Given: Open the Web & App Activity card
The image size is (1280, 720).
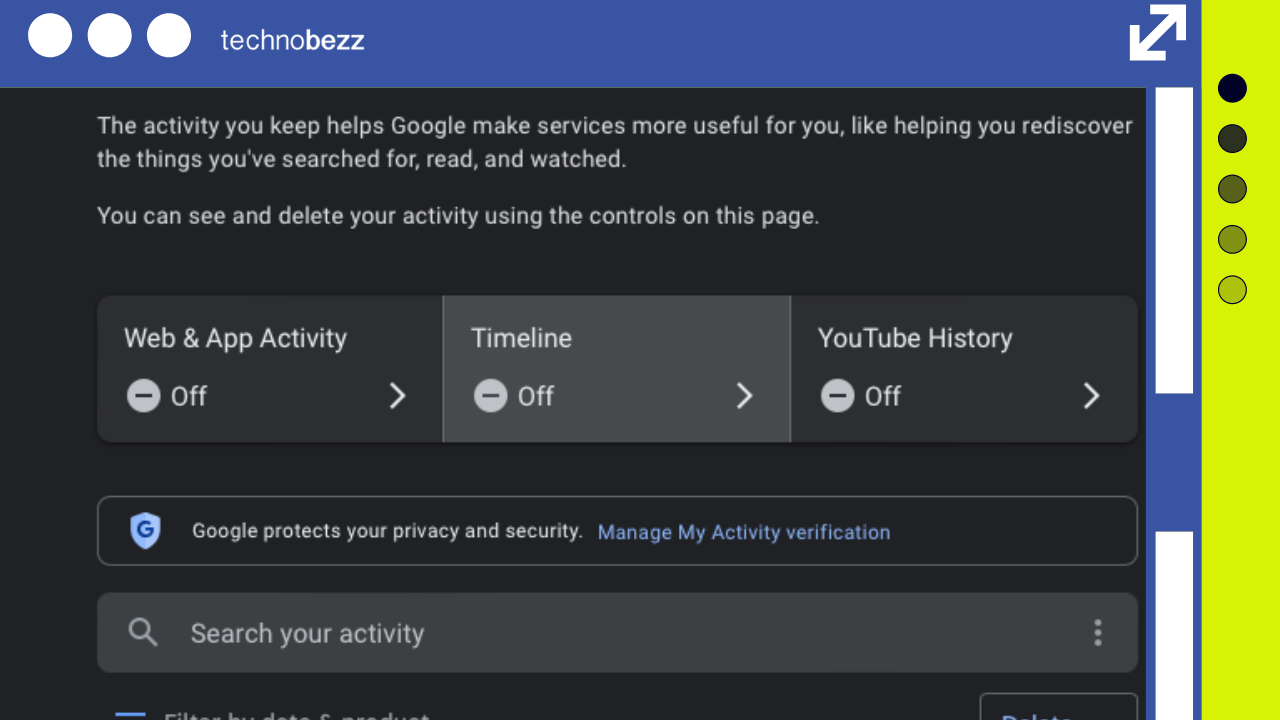Looking at the screenshot, I should tap(270, 368).
